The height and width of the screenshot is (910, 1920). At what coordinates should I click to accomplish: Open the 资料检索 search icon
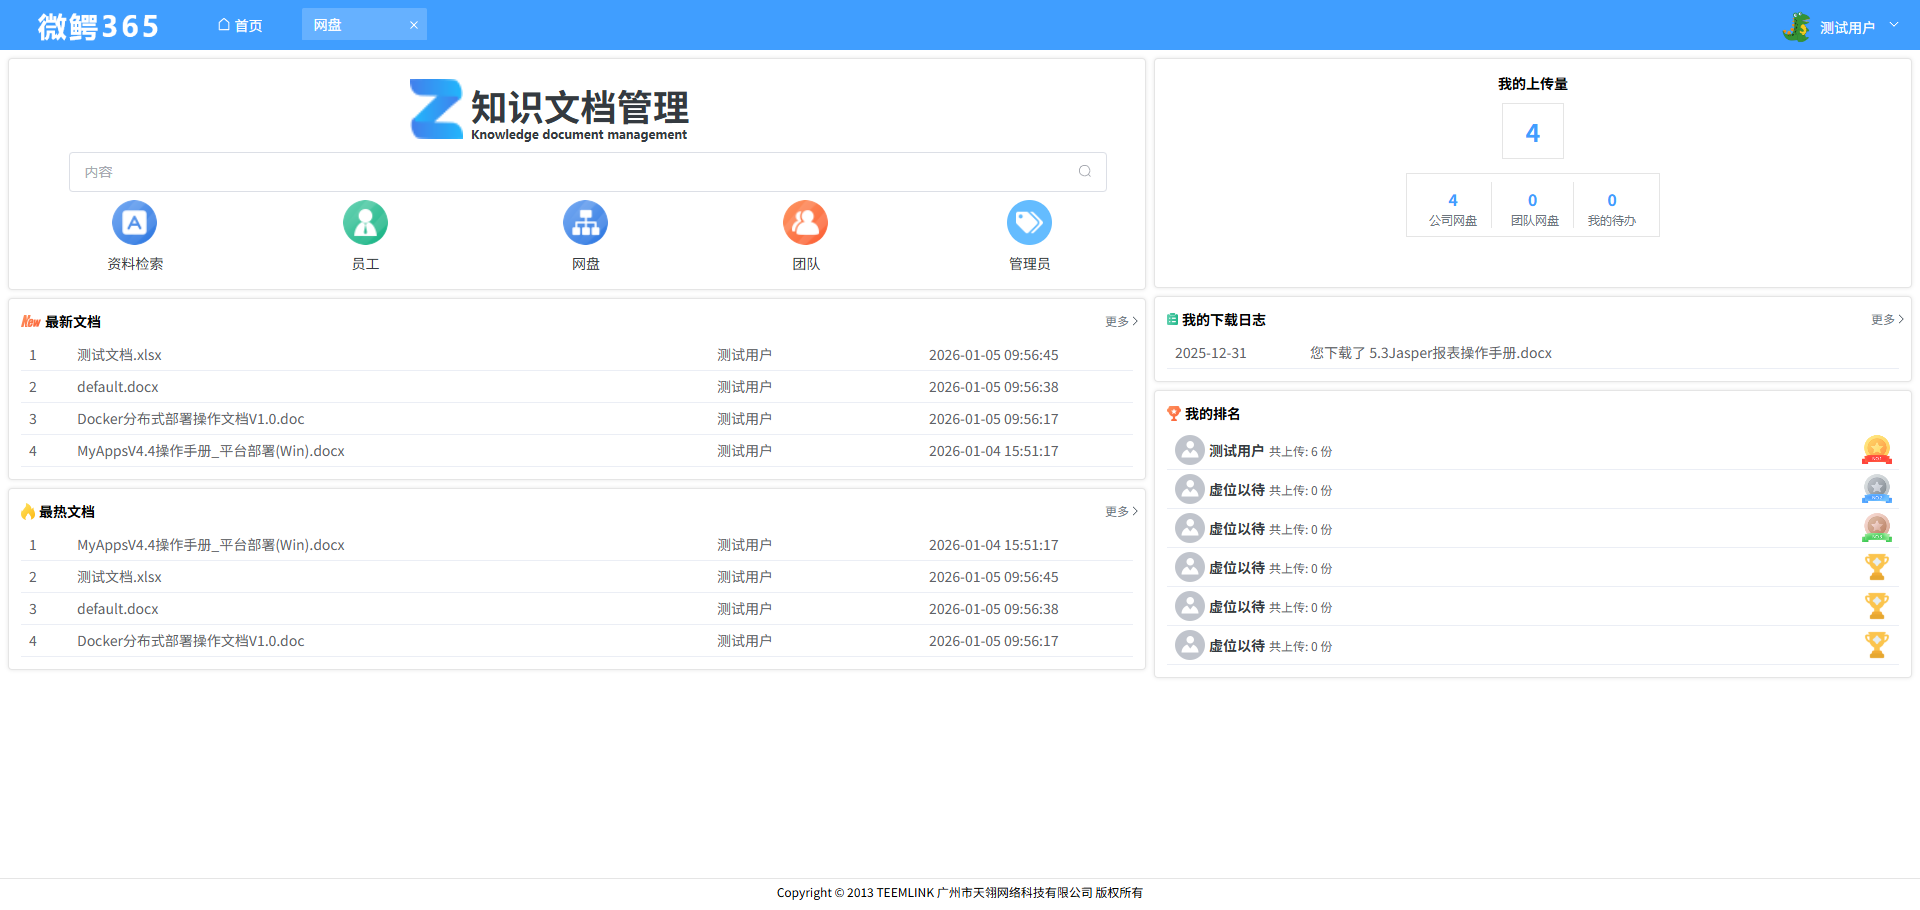click(x=135, y=222)
